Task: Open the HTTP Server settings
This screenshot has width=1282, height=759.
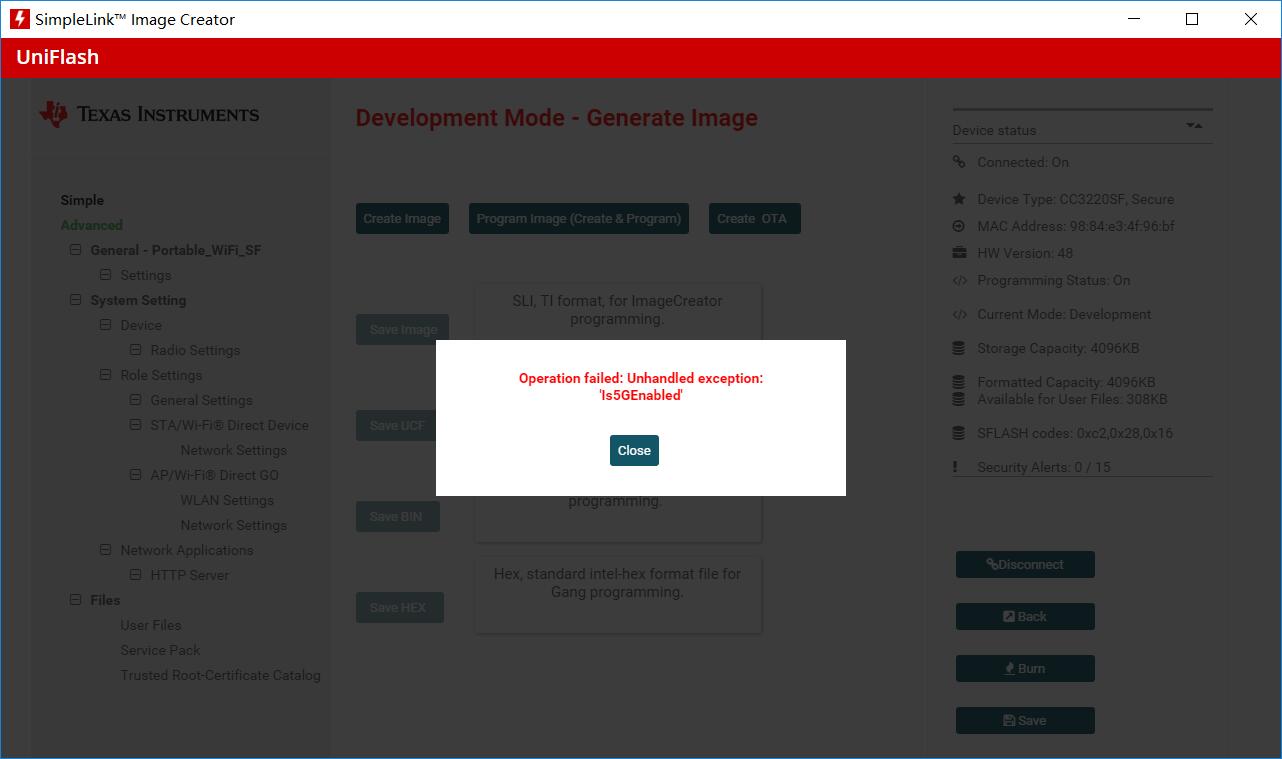Action: pyautogui.click(x=190, y=575)
